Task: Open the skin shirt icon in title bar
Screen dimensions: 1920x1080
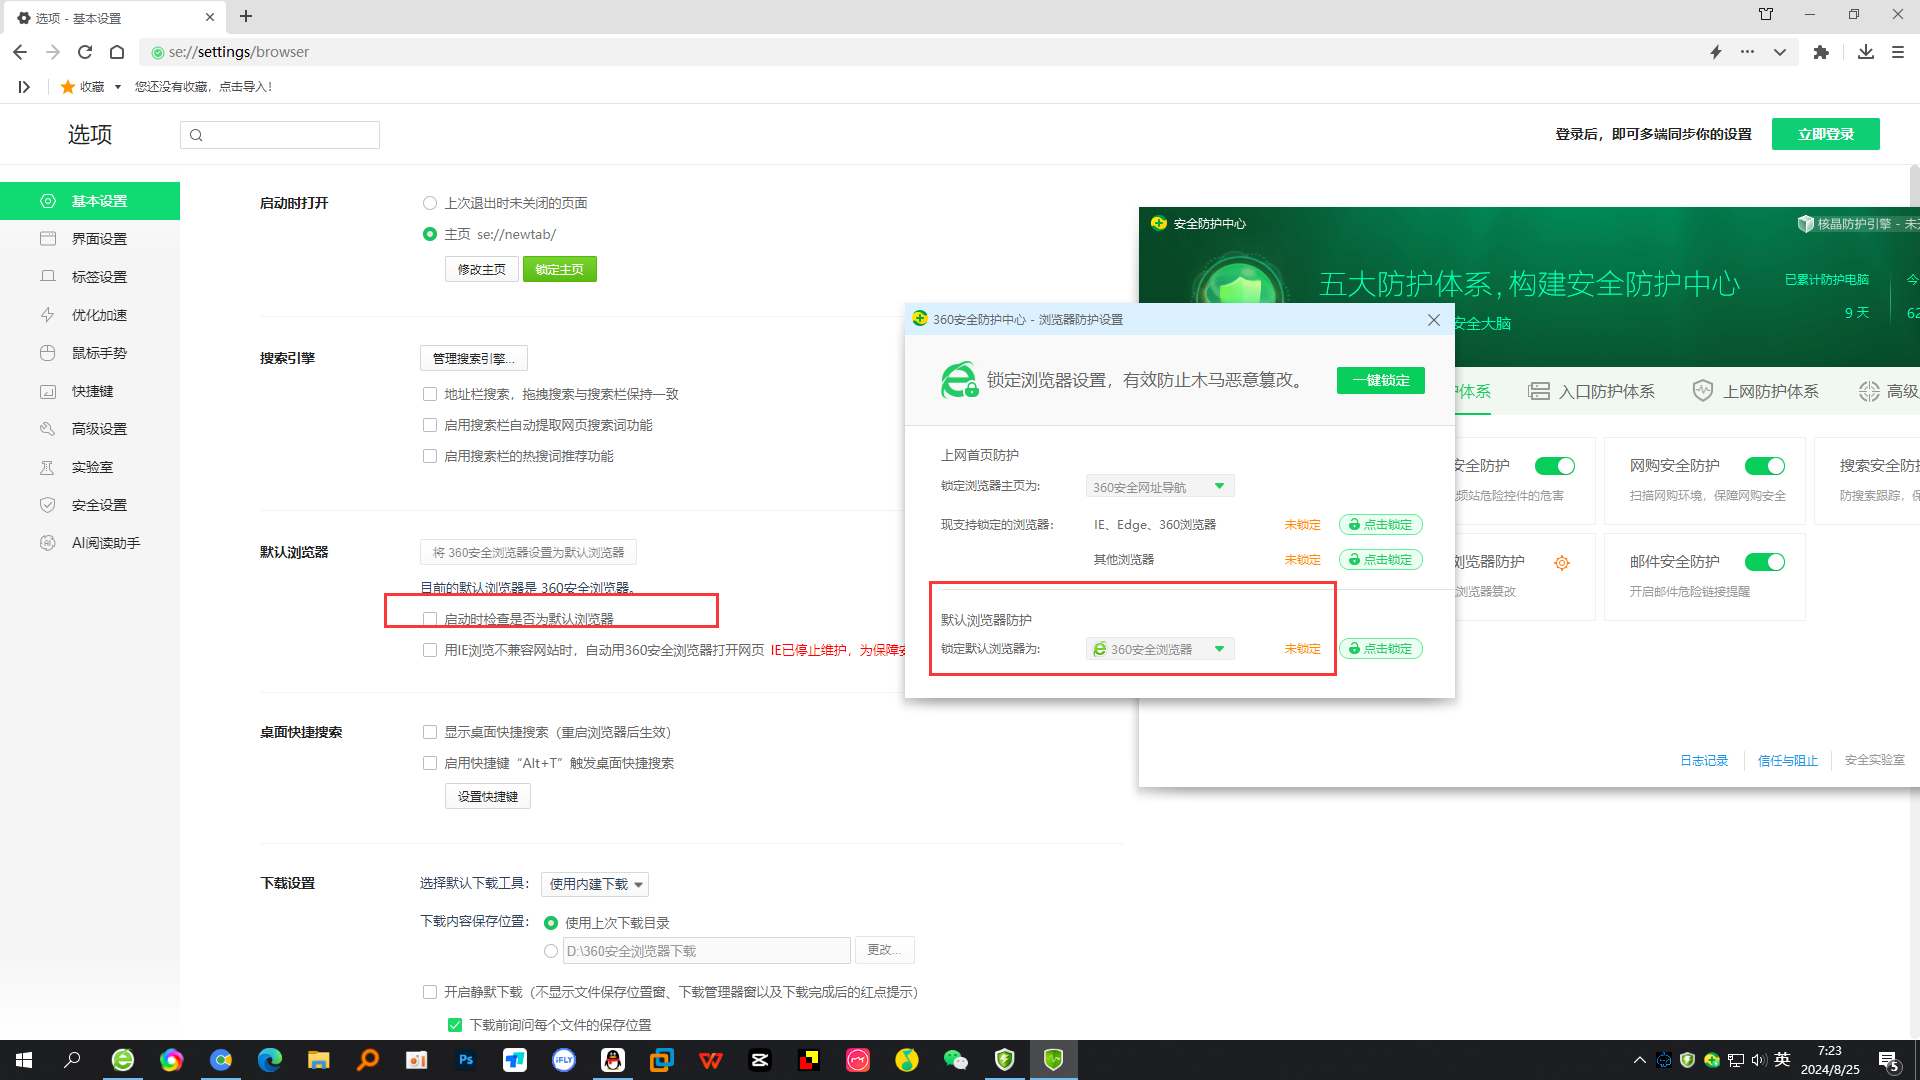Action: tap(1766, 14)
